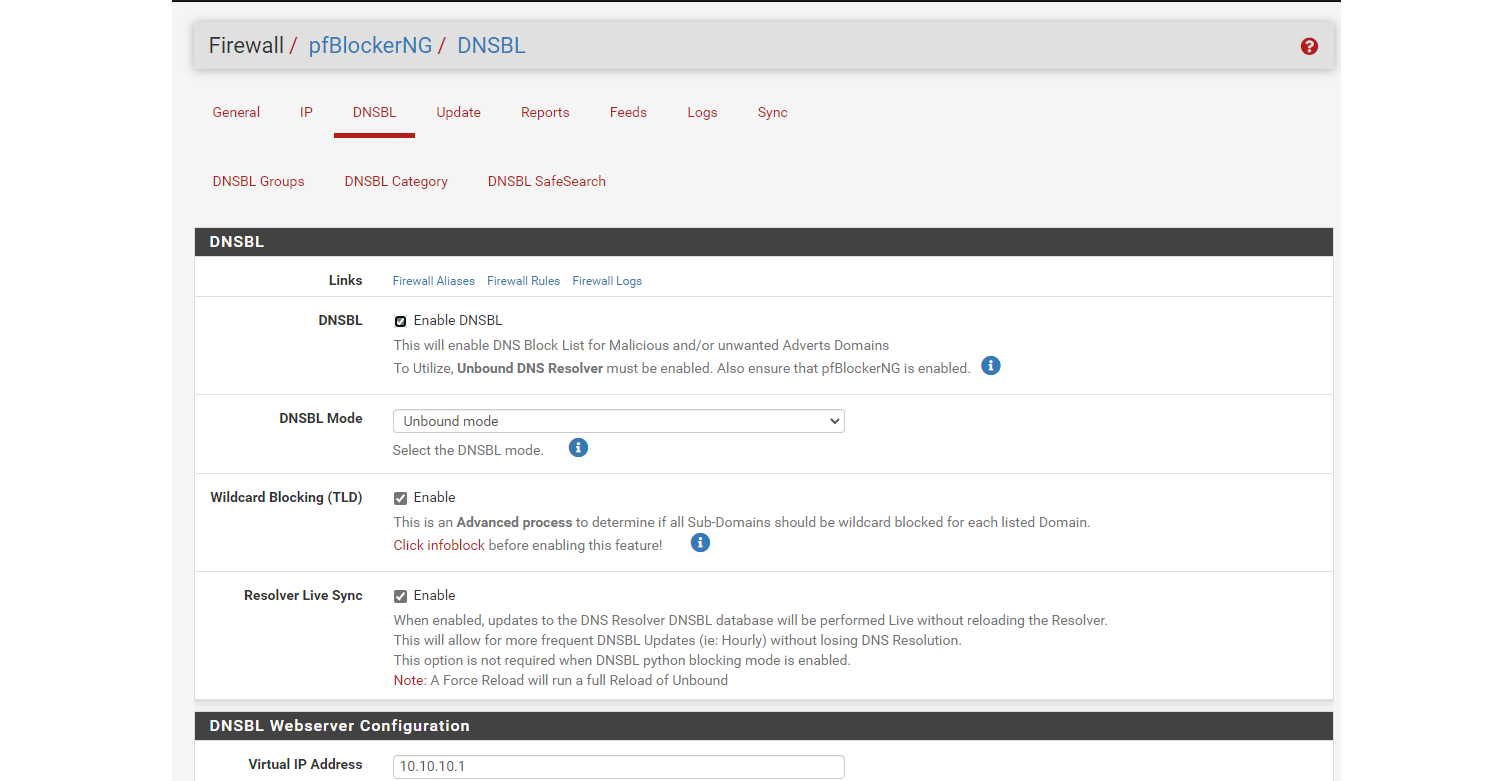Click the 'Wildcard Blocking (TLD)' label
The height and width of the screenshot is (781, 1512).
click(x=286, y=497)
